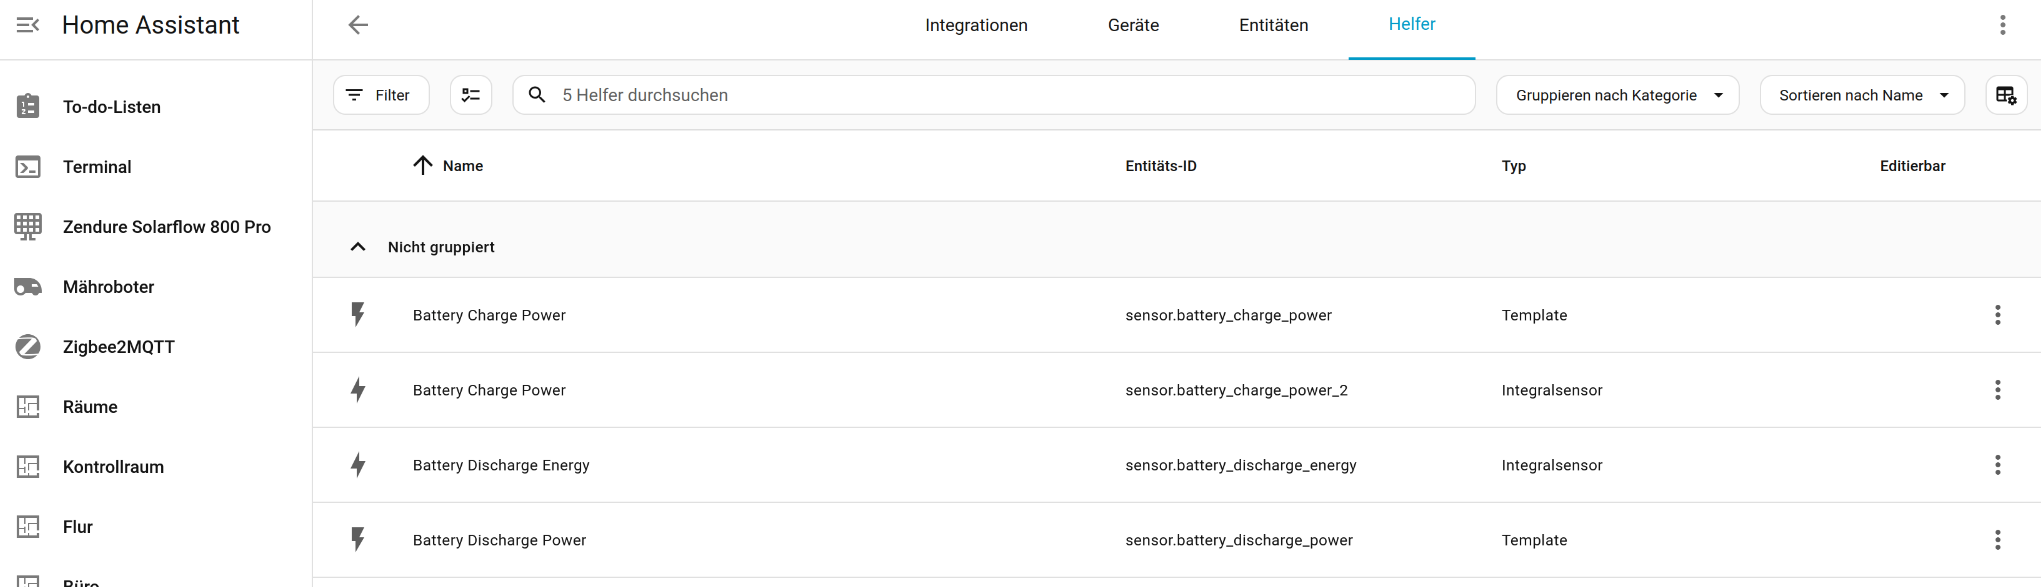
Task: Open the To-do-Listen panel
Action: (x=111, y=107)
